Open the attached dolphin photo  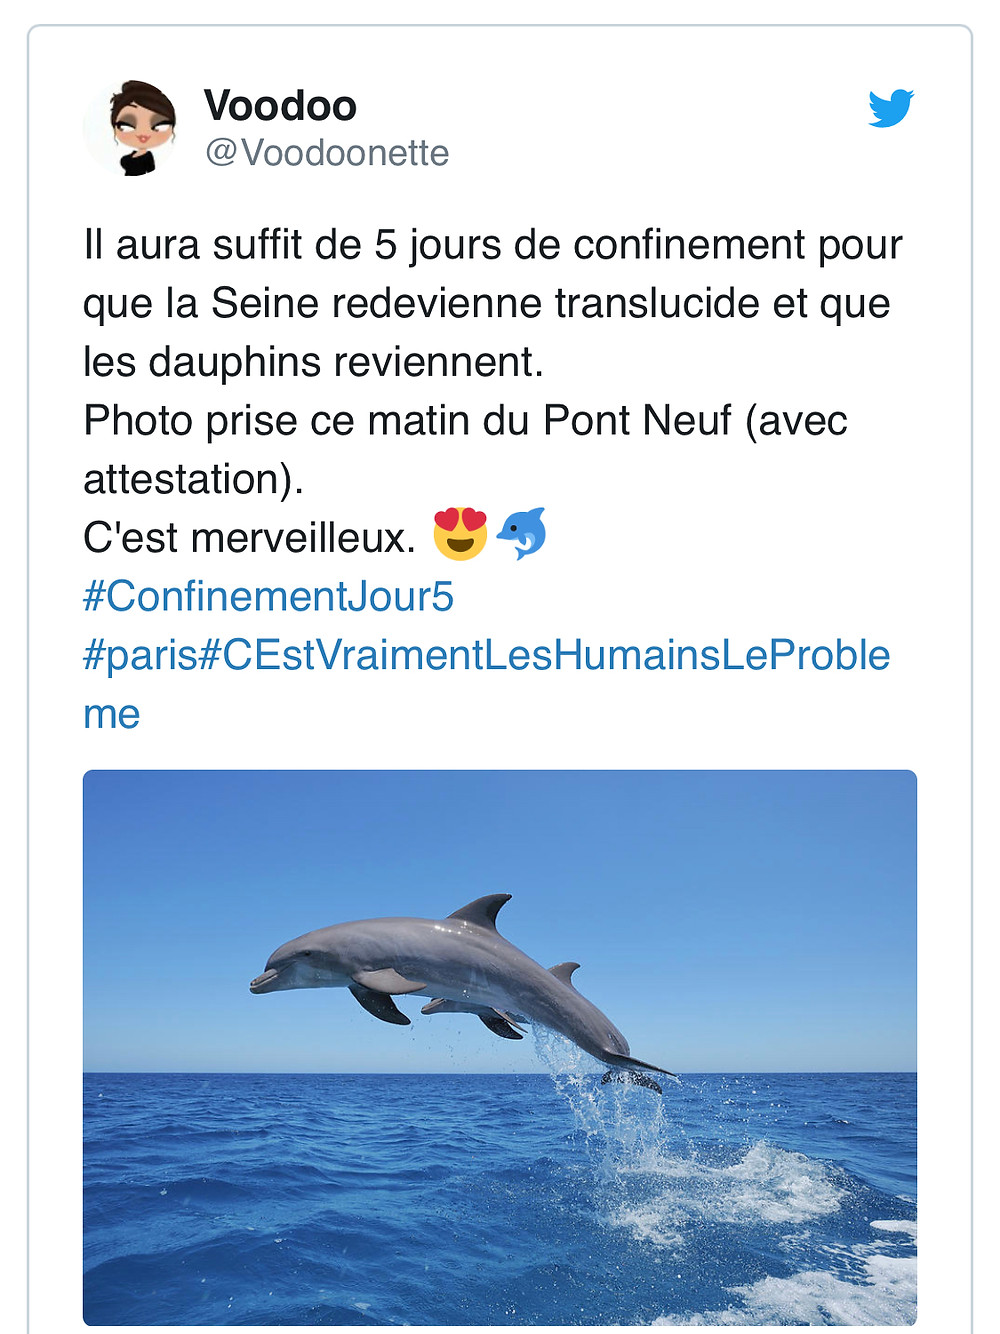tap(500, 1047)
